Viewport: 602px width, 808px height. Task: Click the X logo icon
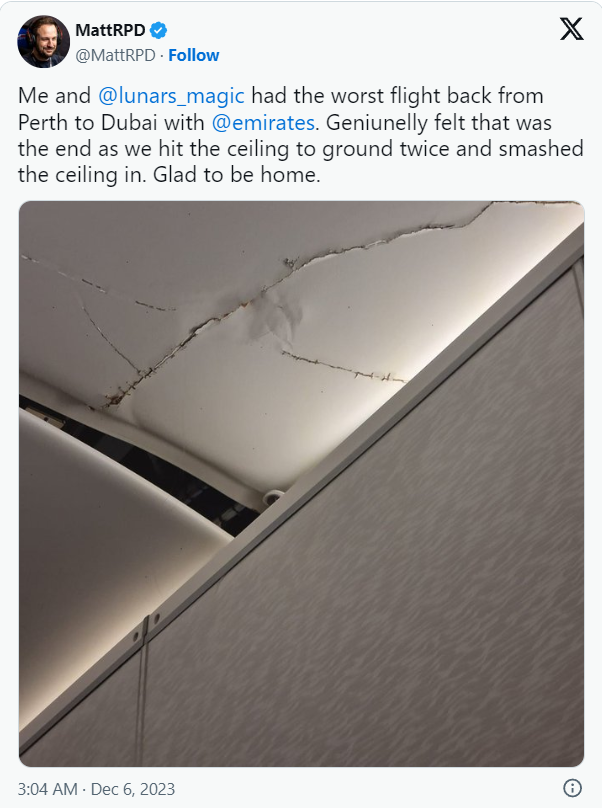[572, 29]
